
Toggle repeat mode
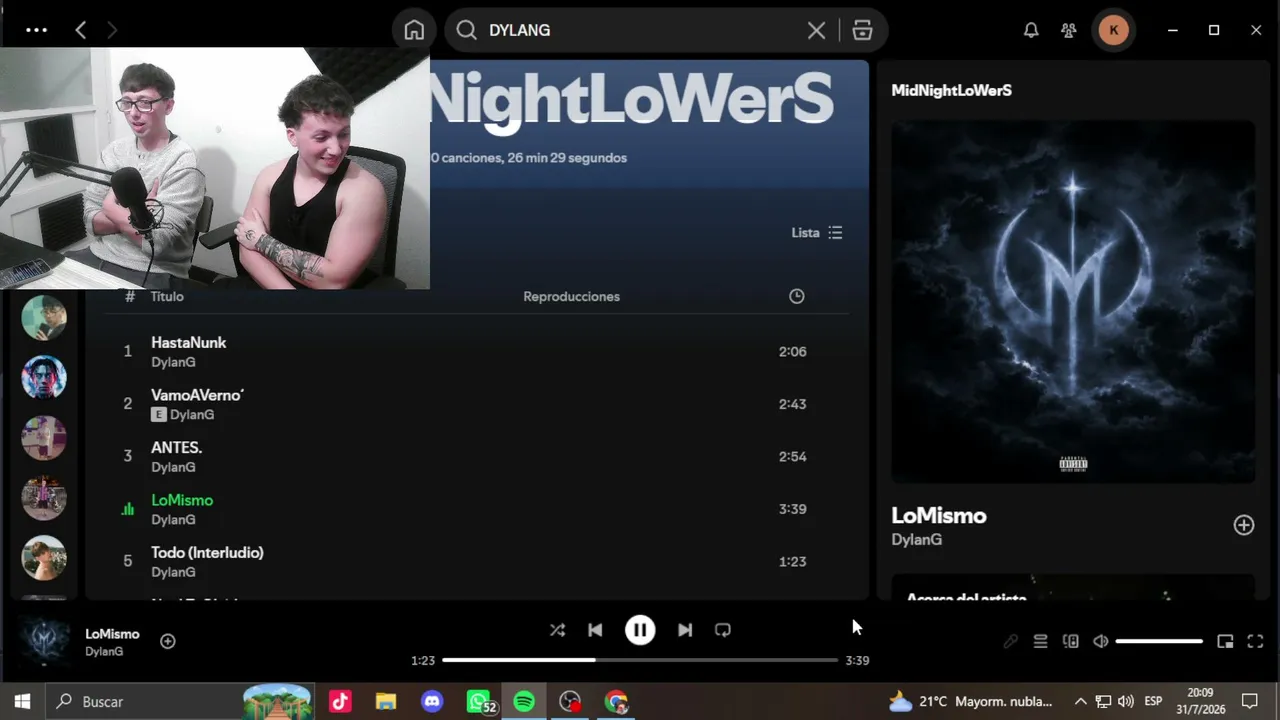coord(723,630)
